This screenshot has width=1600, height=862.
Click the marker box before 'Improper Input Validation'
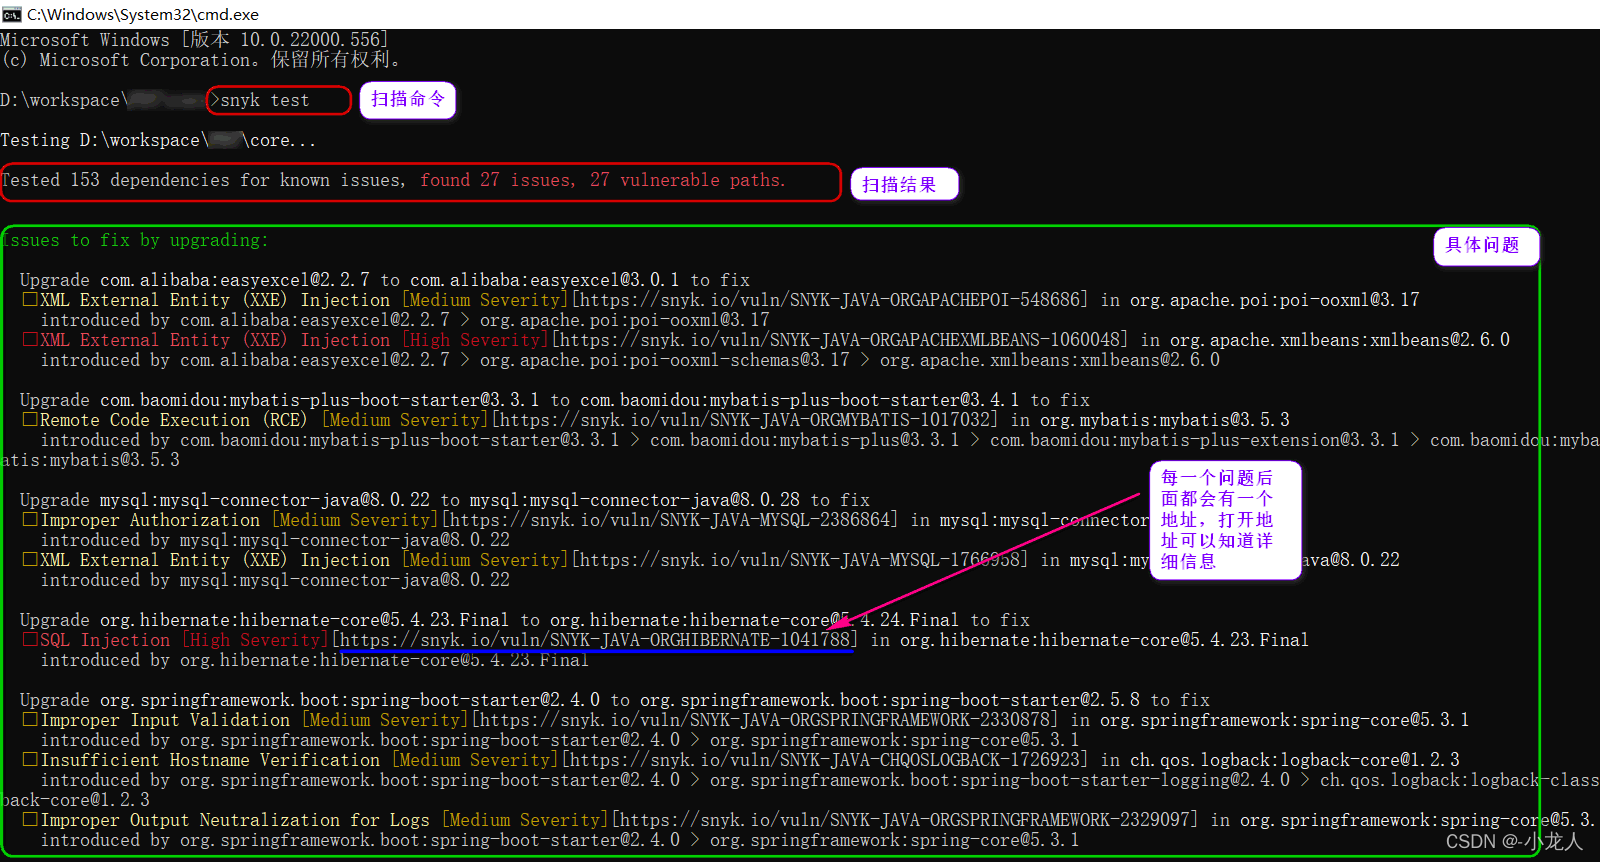point(30,719)
